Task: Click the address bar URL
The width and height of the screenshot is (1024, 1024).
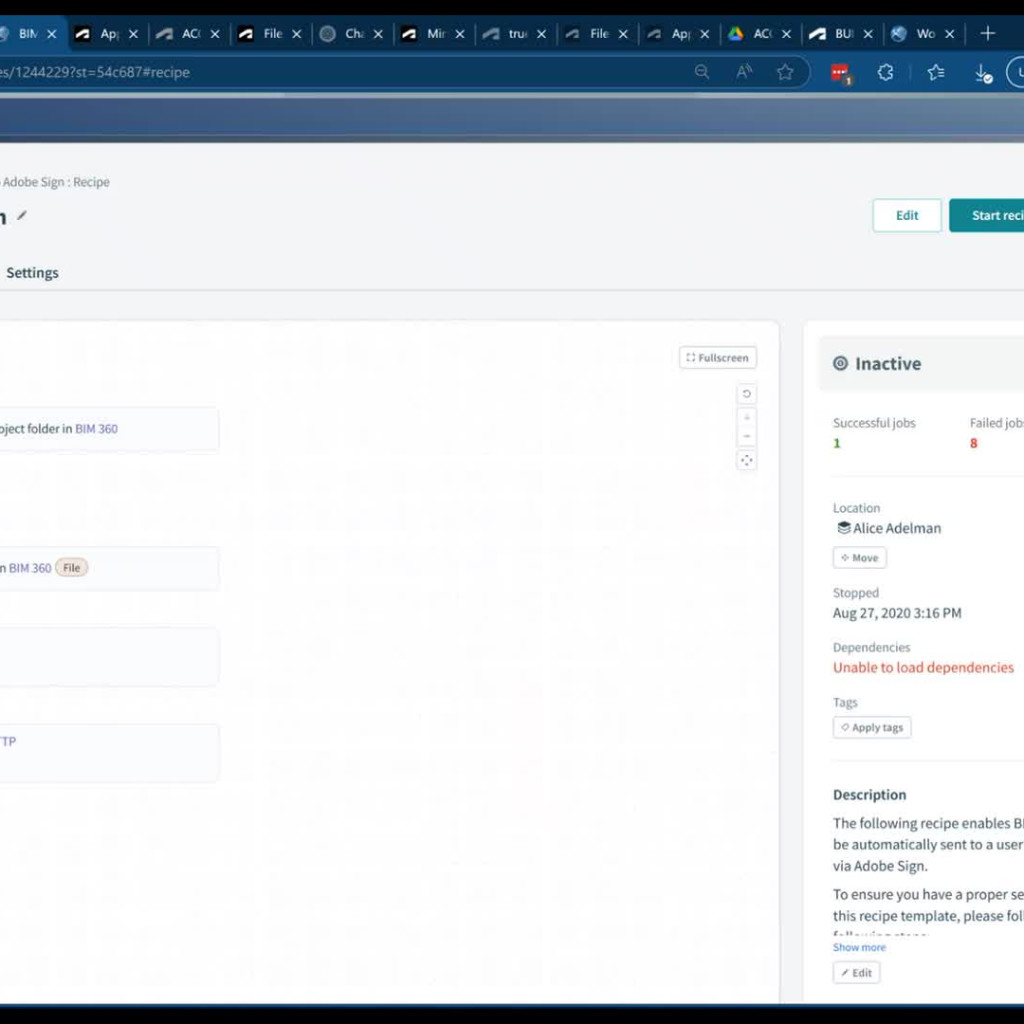Action: 95,72
